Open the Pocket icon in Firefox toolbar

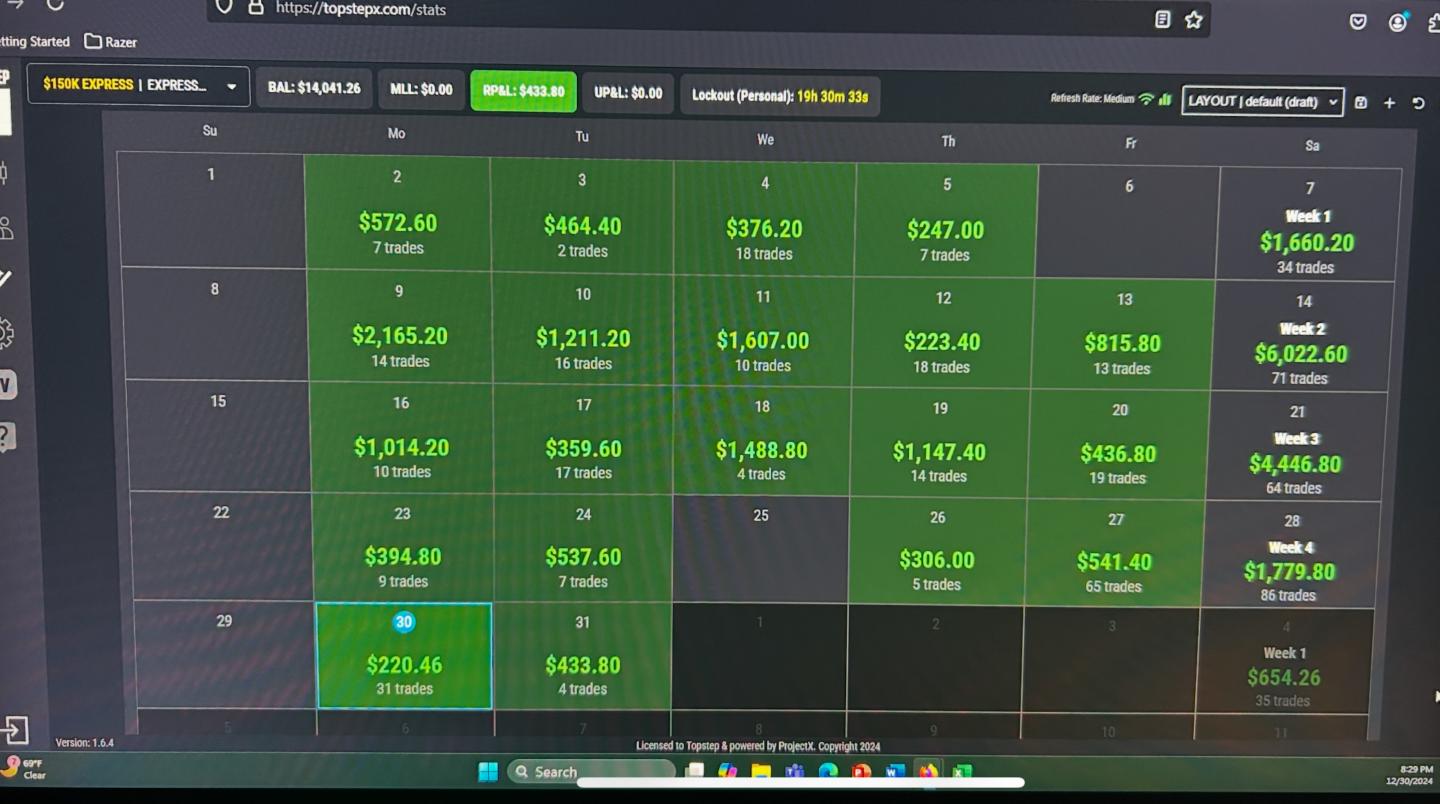1358,21
